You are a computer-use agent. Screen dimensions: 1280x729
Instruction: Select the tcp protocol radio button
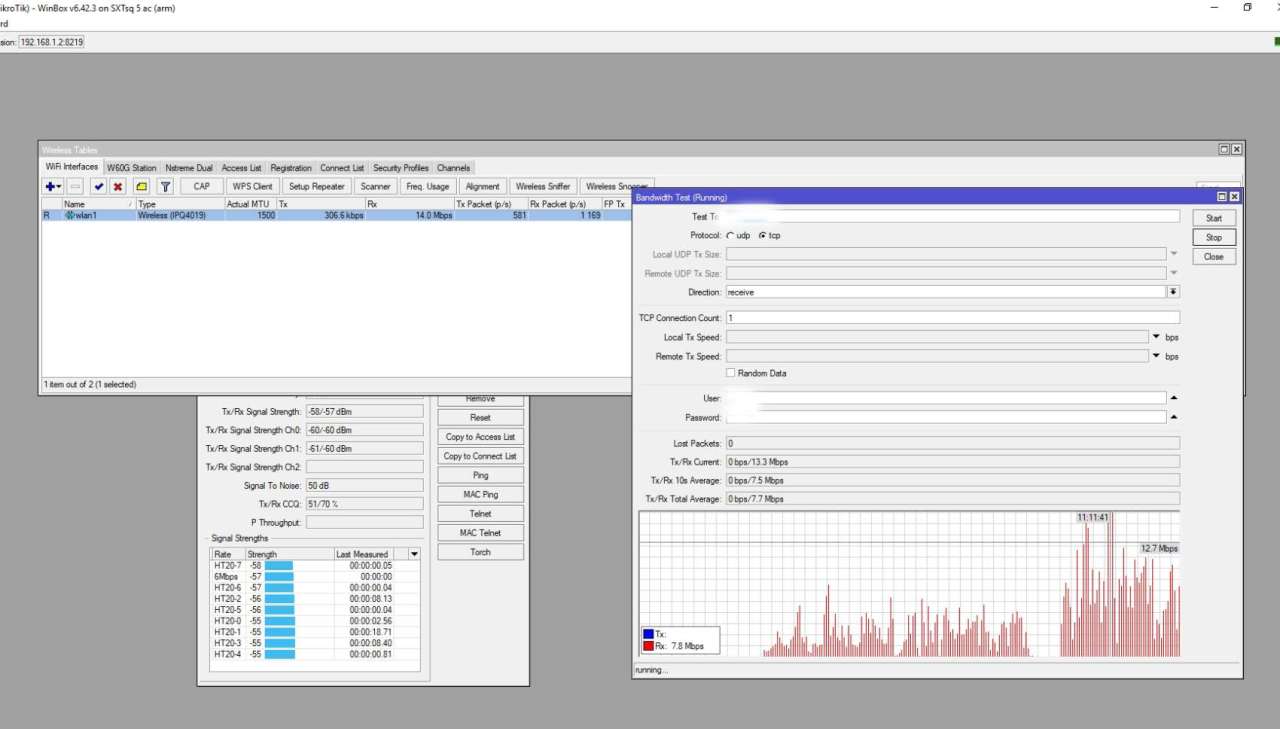(x=762, y=236)
